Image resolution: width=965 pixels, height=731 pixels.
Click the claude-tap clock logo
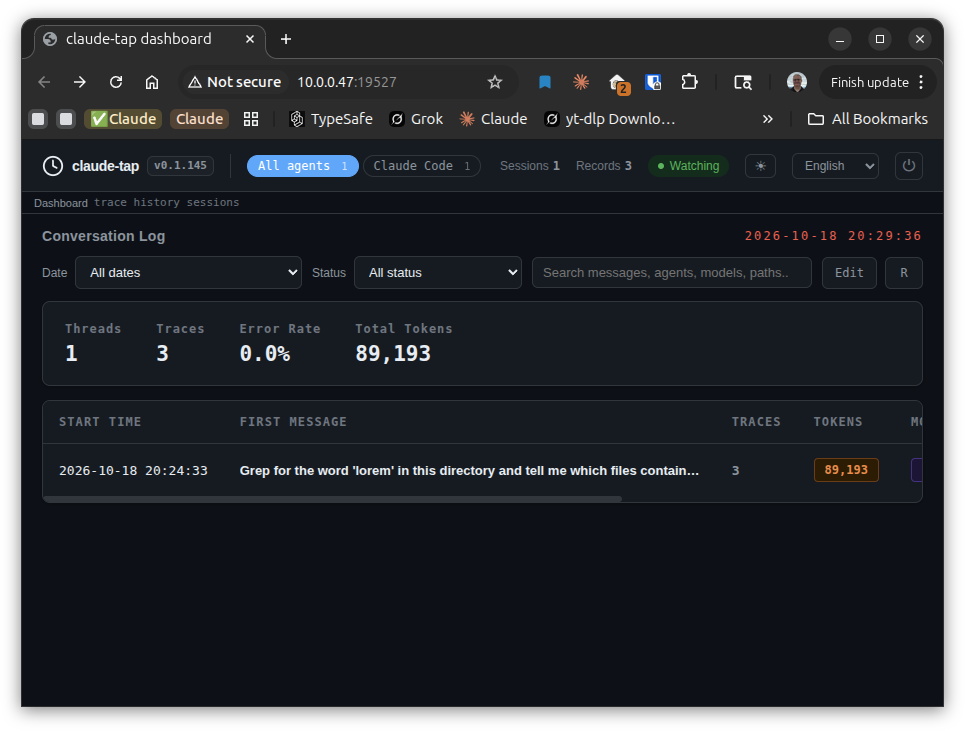pyautogui.click(x=53, y=166)
